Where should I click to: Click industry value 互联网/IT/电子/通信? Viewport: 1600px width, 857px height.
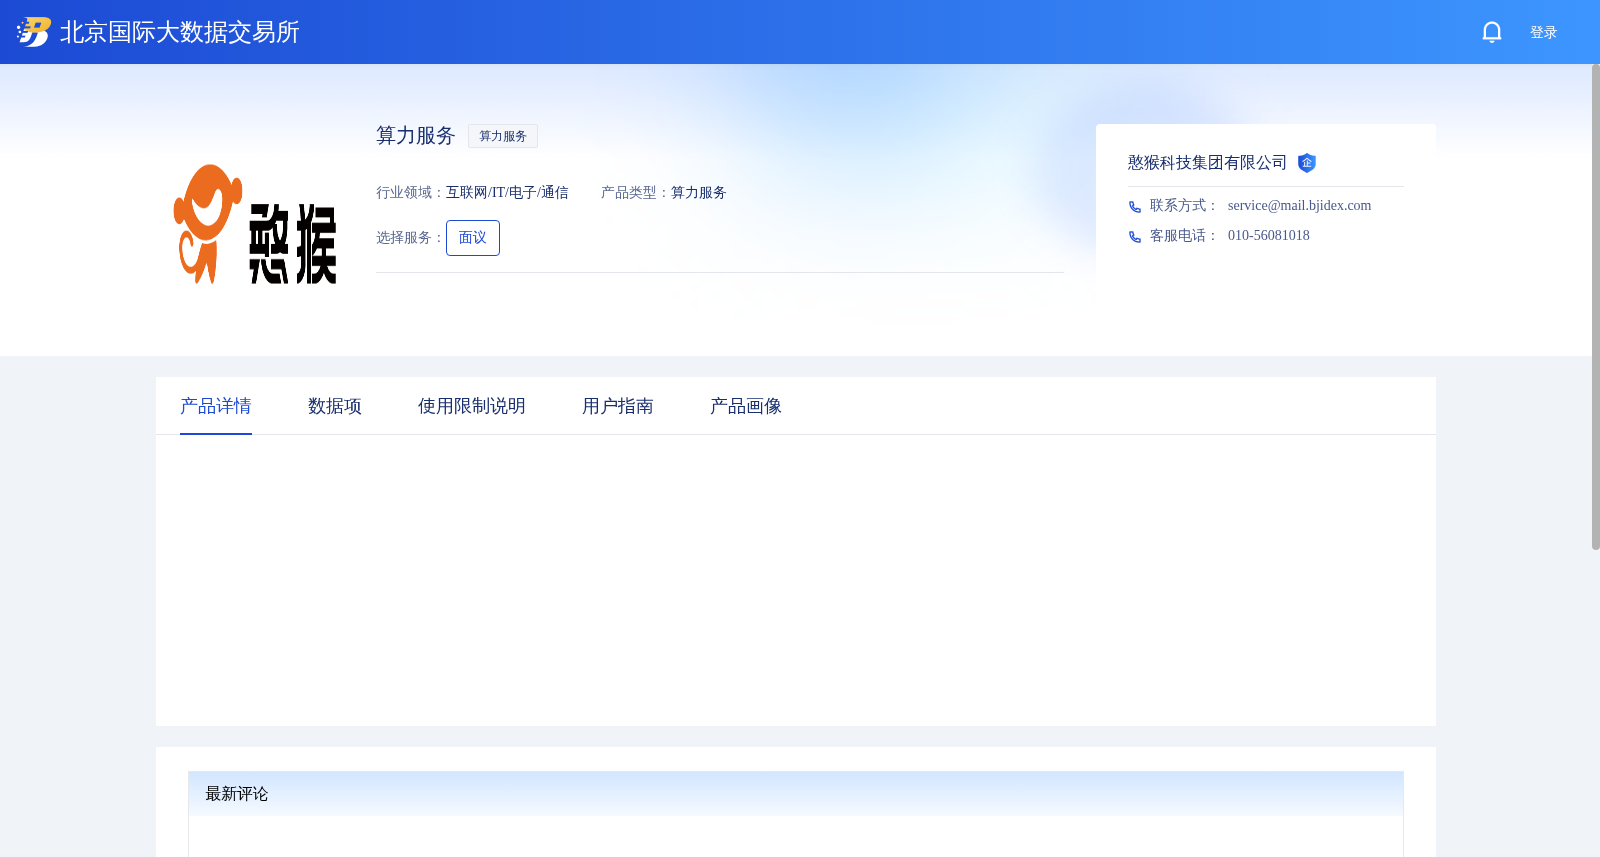click(x=507, y=193)
